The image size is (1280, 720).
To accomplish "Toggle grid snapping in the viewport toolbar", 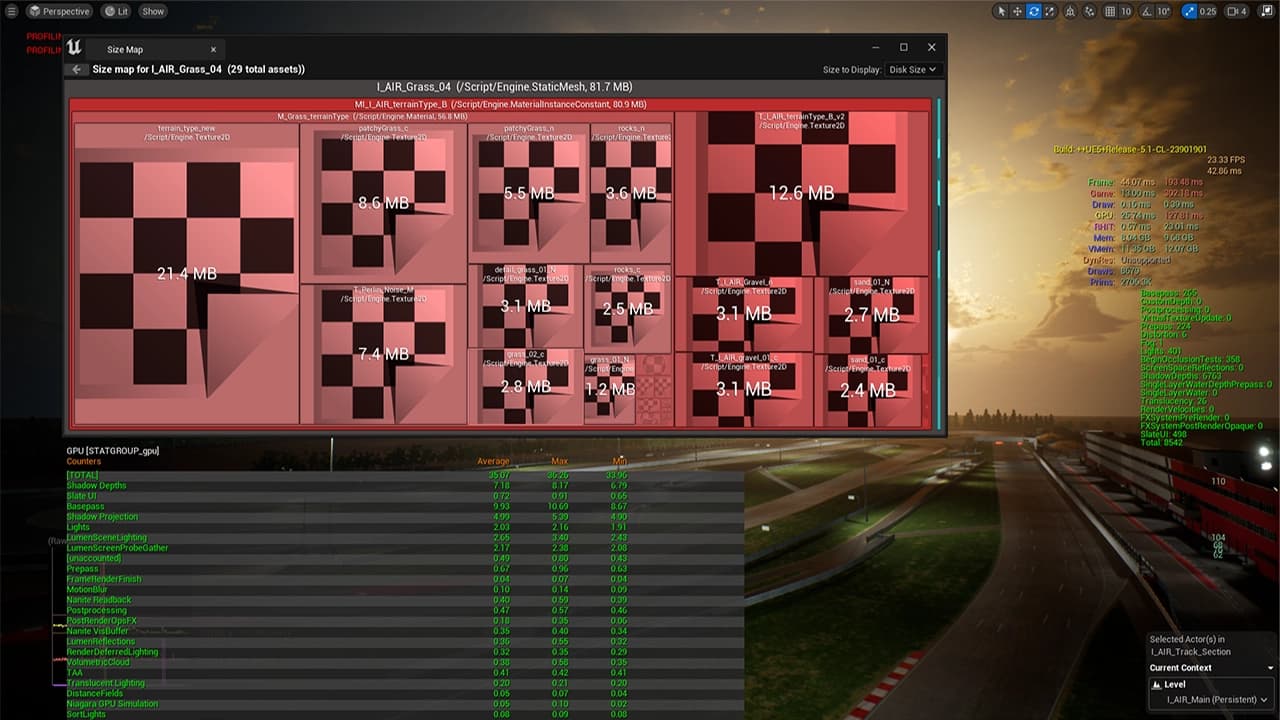I will point(1110,11).
